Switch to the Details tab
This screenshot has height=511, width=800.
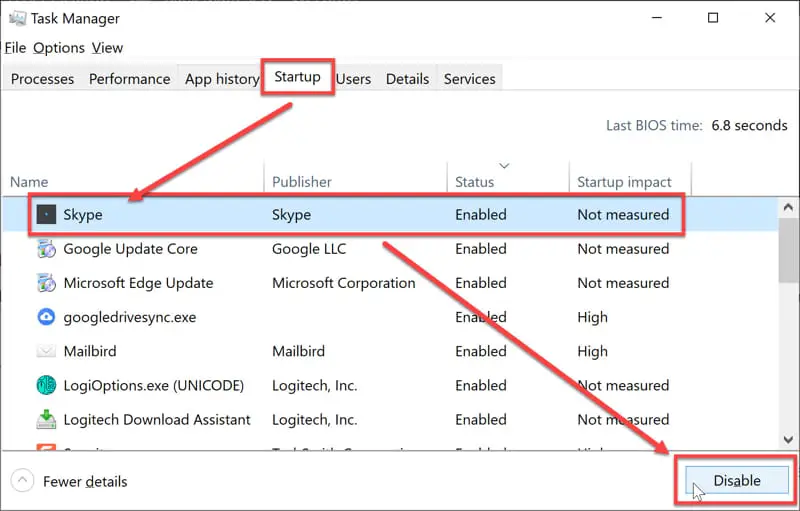tap(407, 79)
